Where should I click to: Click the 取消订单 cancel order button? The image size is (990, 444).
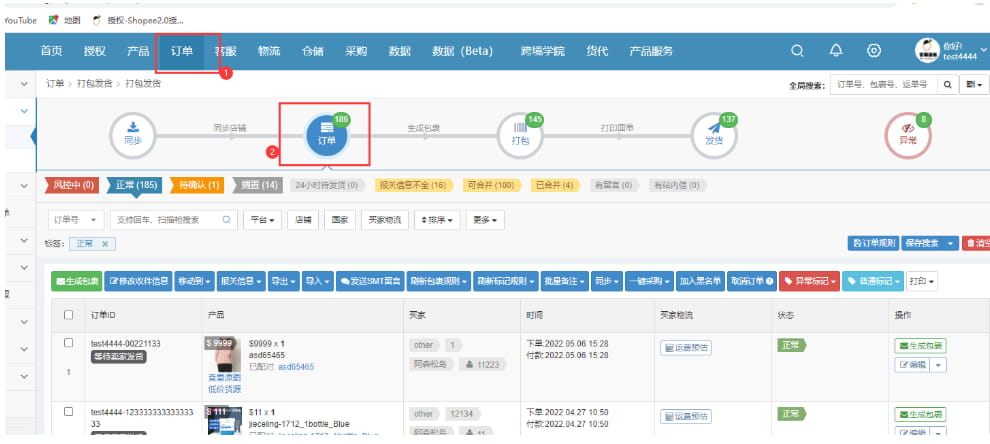752,282
